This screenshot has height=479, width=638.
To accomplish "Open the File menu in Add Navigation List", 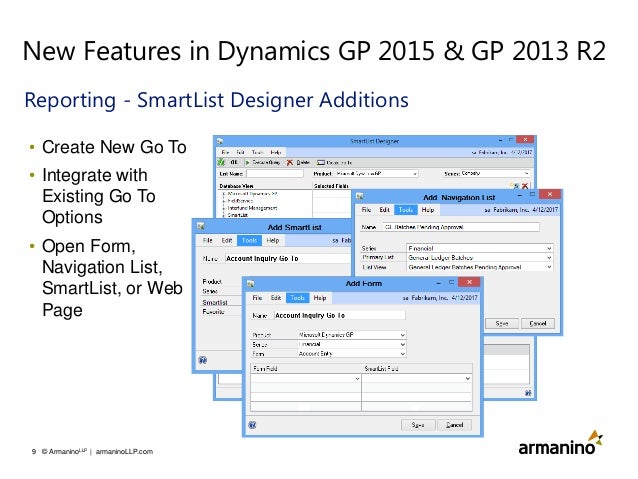I will click(x=366, y=210).
